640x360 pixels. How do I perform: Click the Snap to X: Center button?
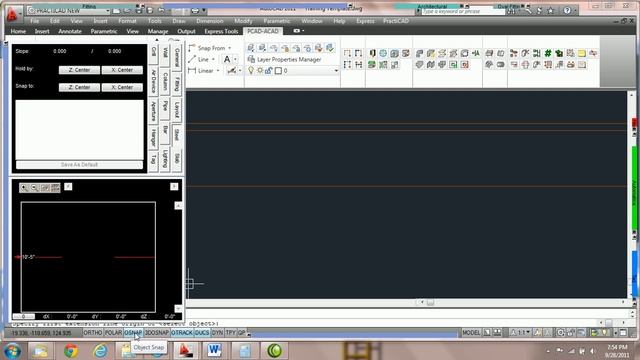[x=122, y=87]
